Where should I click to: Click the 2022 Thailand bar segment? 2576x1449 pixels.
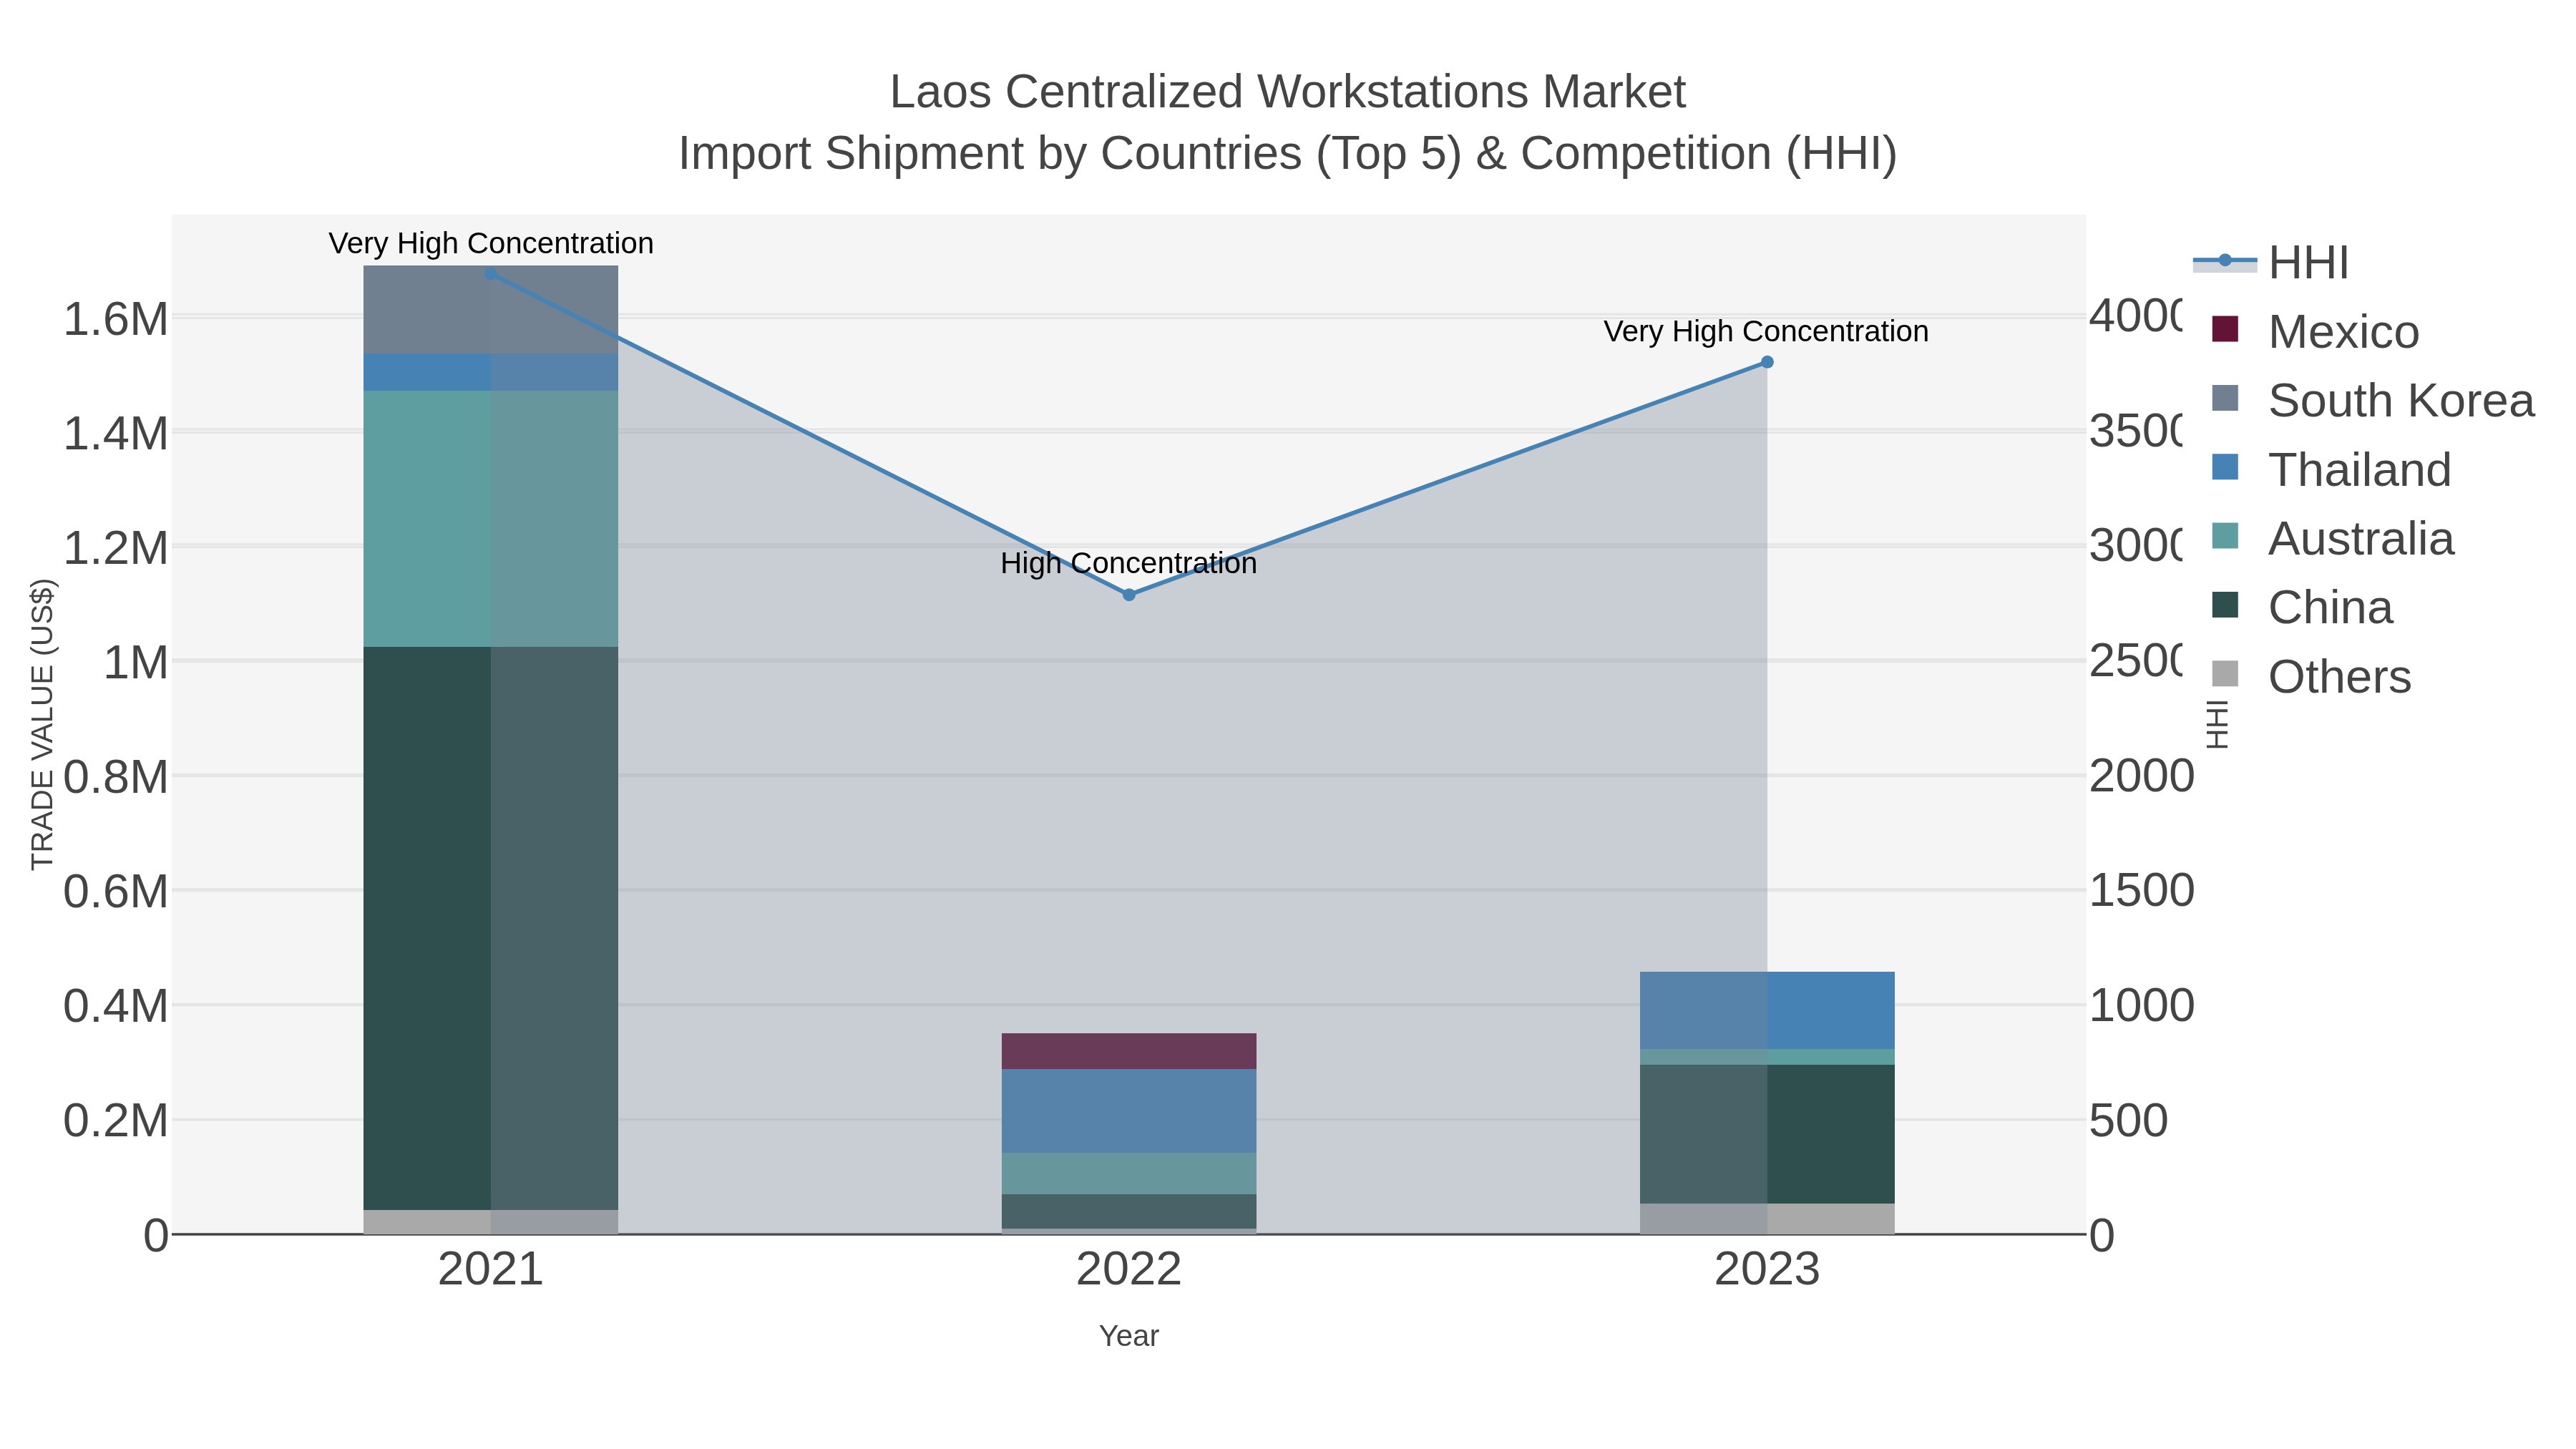[1129, 1111]
